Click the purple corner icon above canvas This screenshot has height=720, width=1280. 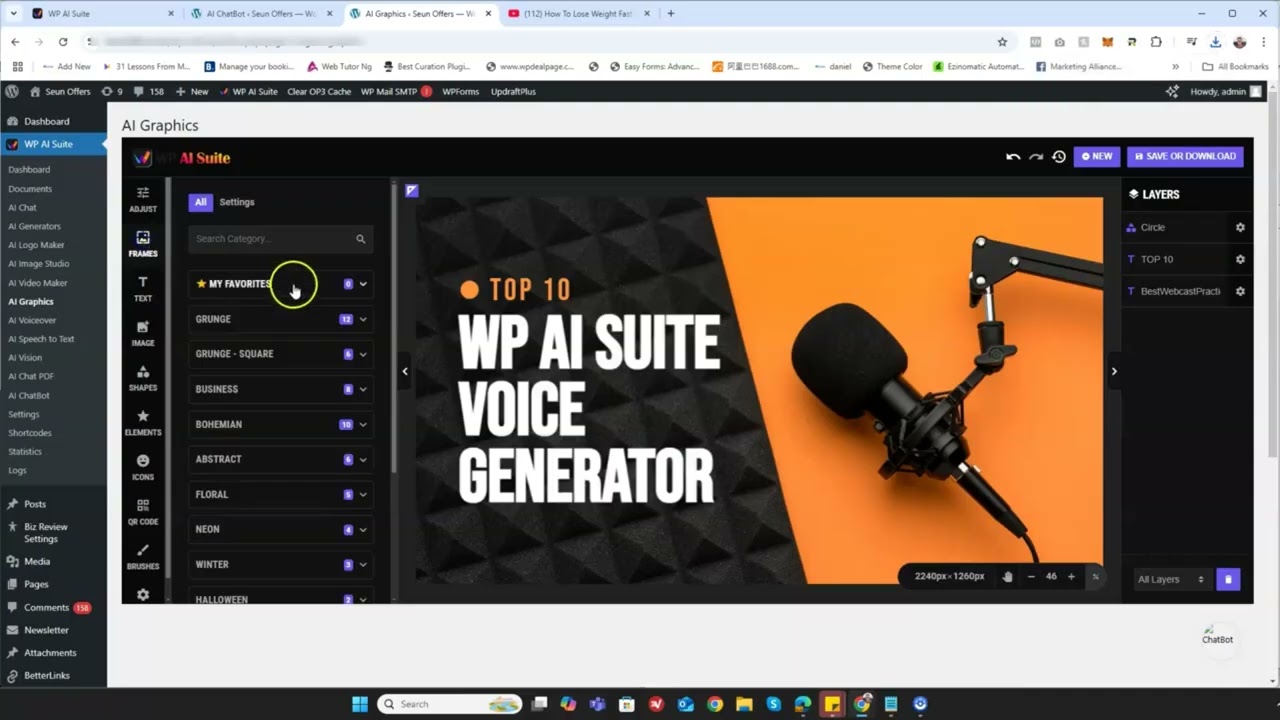[x=412, y=190]
